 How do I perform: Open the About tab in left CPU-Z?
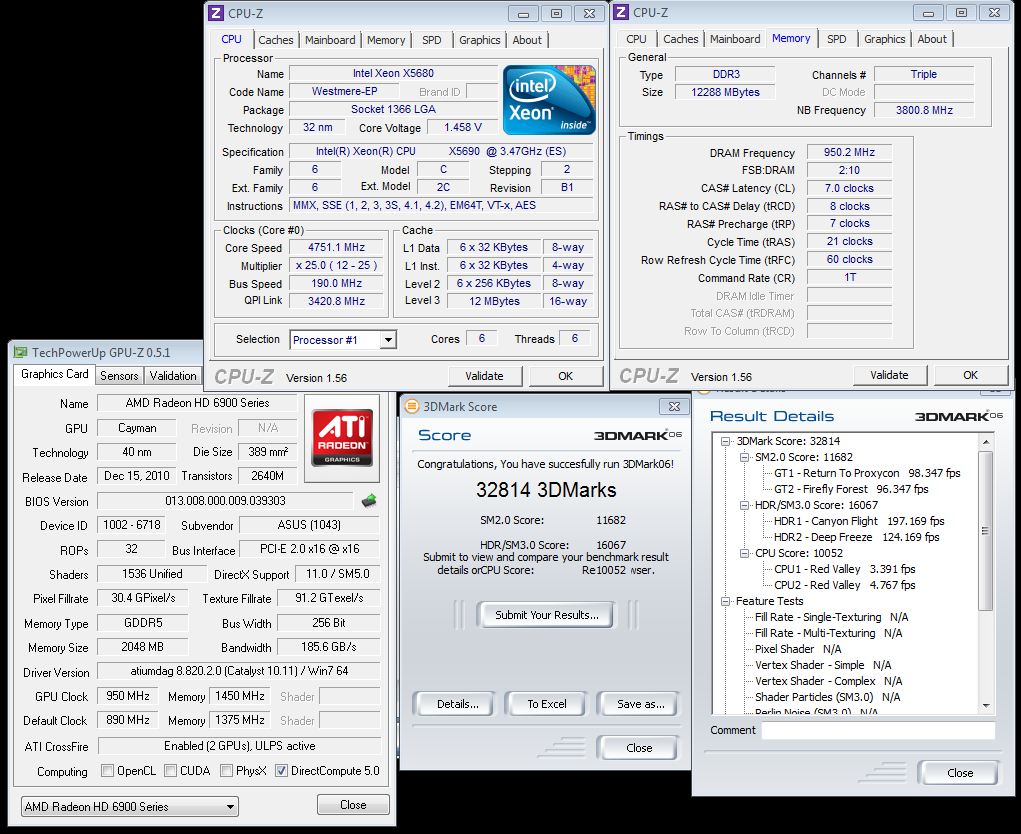click(527, 40)
